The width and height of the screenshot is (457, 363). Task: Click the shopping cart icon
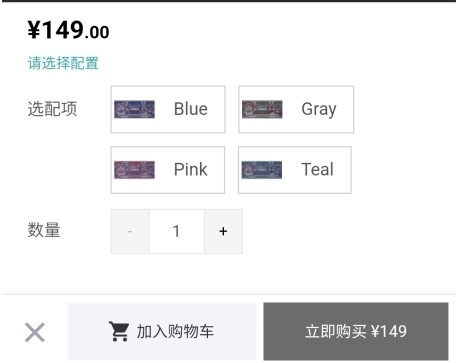pos(119,331)
